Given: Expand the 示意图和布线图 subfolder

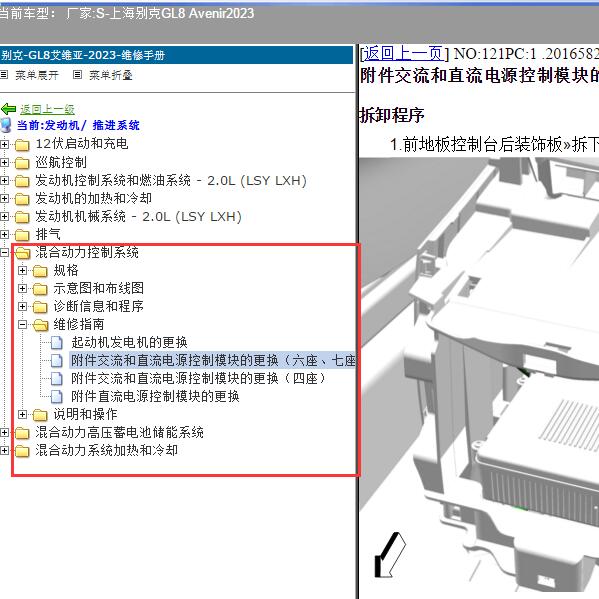Looking at the screenshot, I should pyautogui.click(x=23, y=288).
